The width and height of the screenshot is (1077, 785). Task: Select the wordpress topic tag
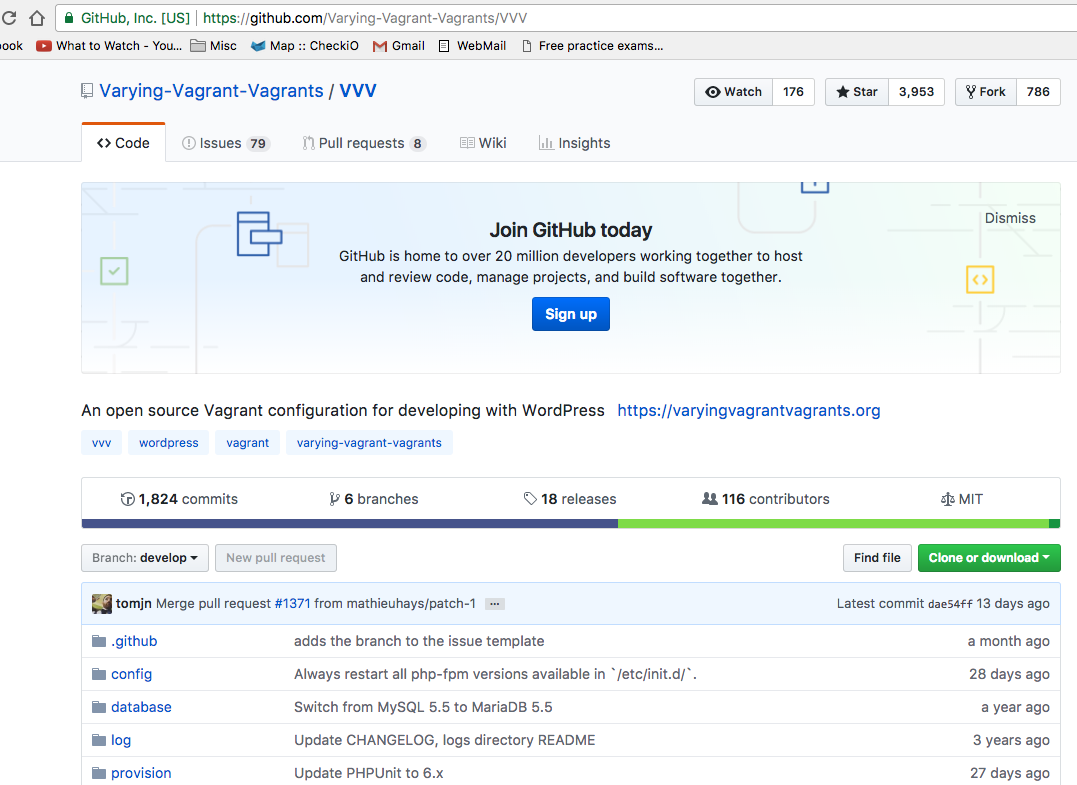pyautogui.click(x=168, y=442)
